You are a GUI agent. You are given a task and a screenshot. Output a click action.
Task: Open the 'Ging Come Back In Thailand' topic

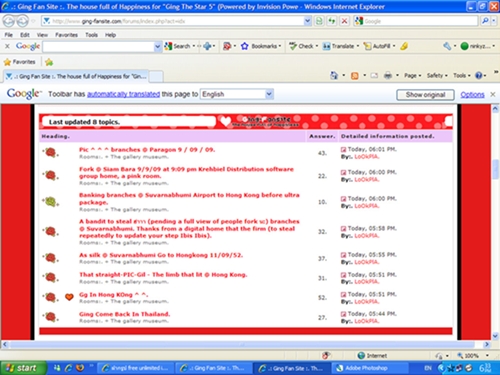pos(125,314)
